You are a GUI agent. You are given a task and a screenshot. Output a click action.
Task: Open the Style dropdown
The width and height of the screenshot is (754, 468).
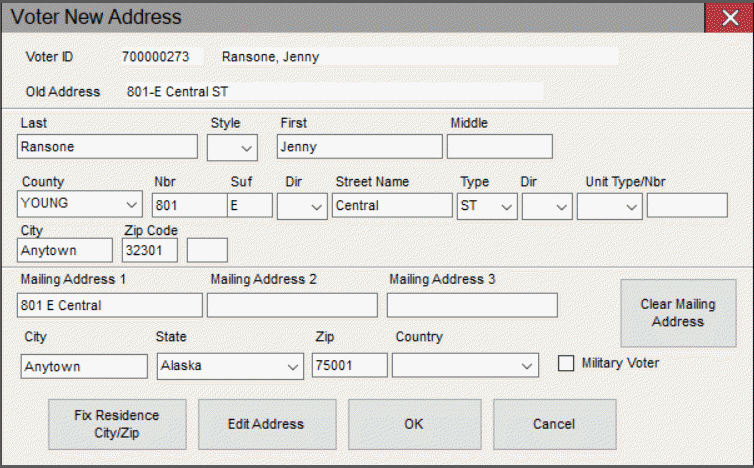pyautogui.click(x=232, y=148)
